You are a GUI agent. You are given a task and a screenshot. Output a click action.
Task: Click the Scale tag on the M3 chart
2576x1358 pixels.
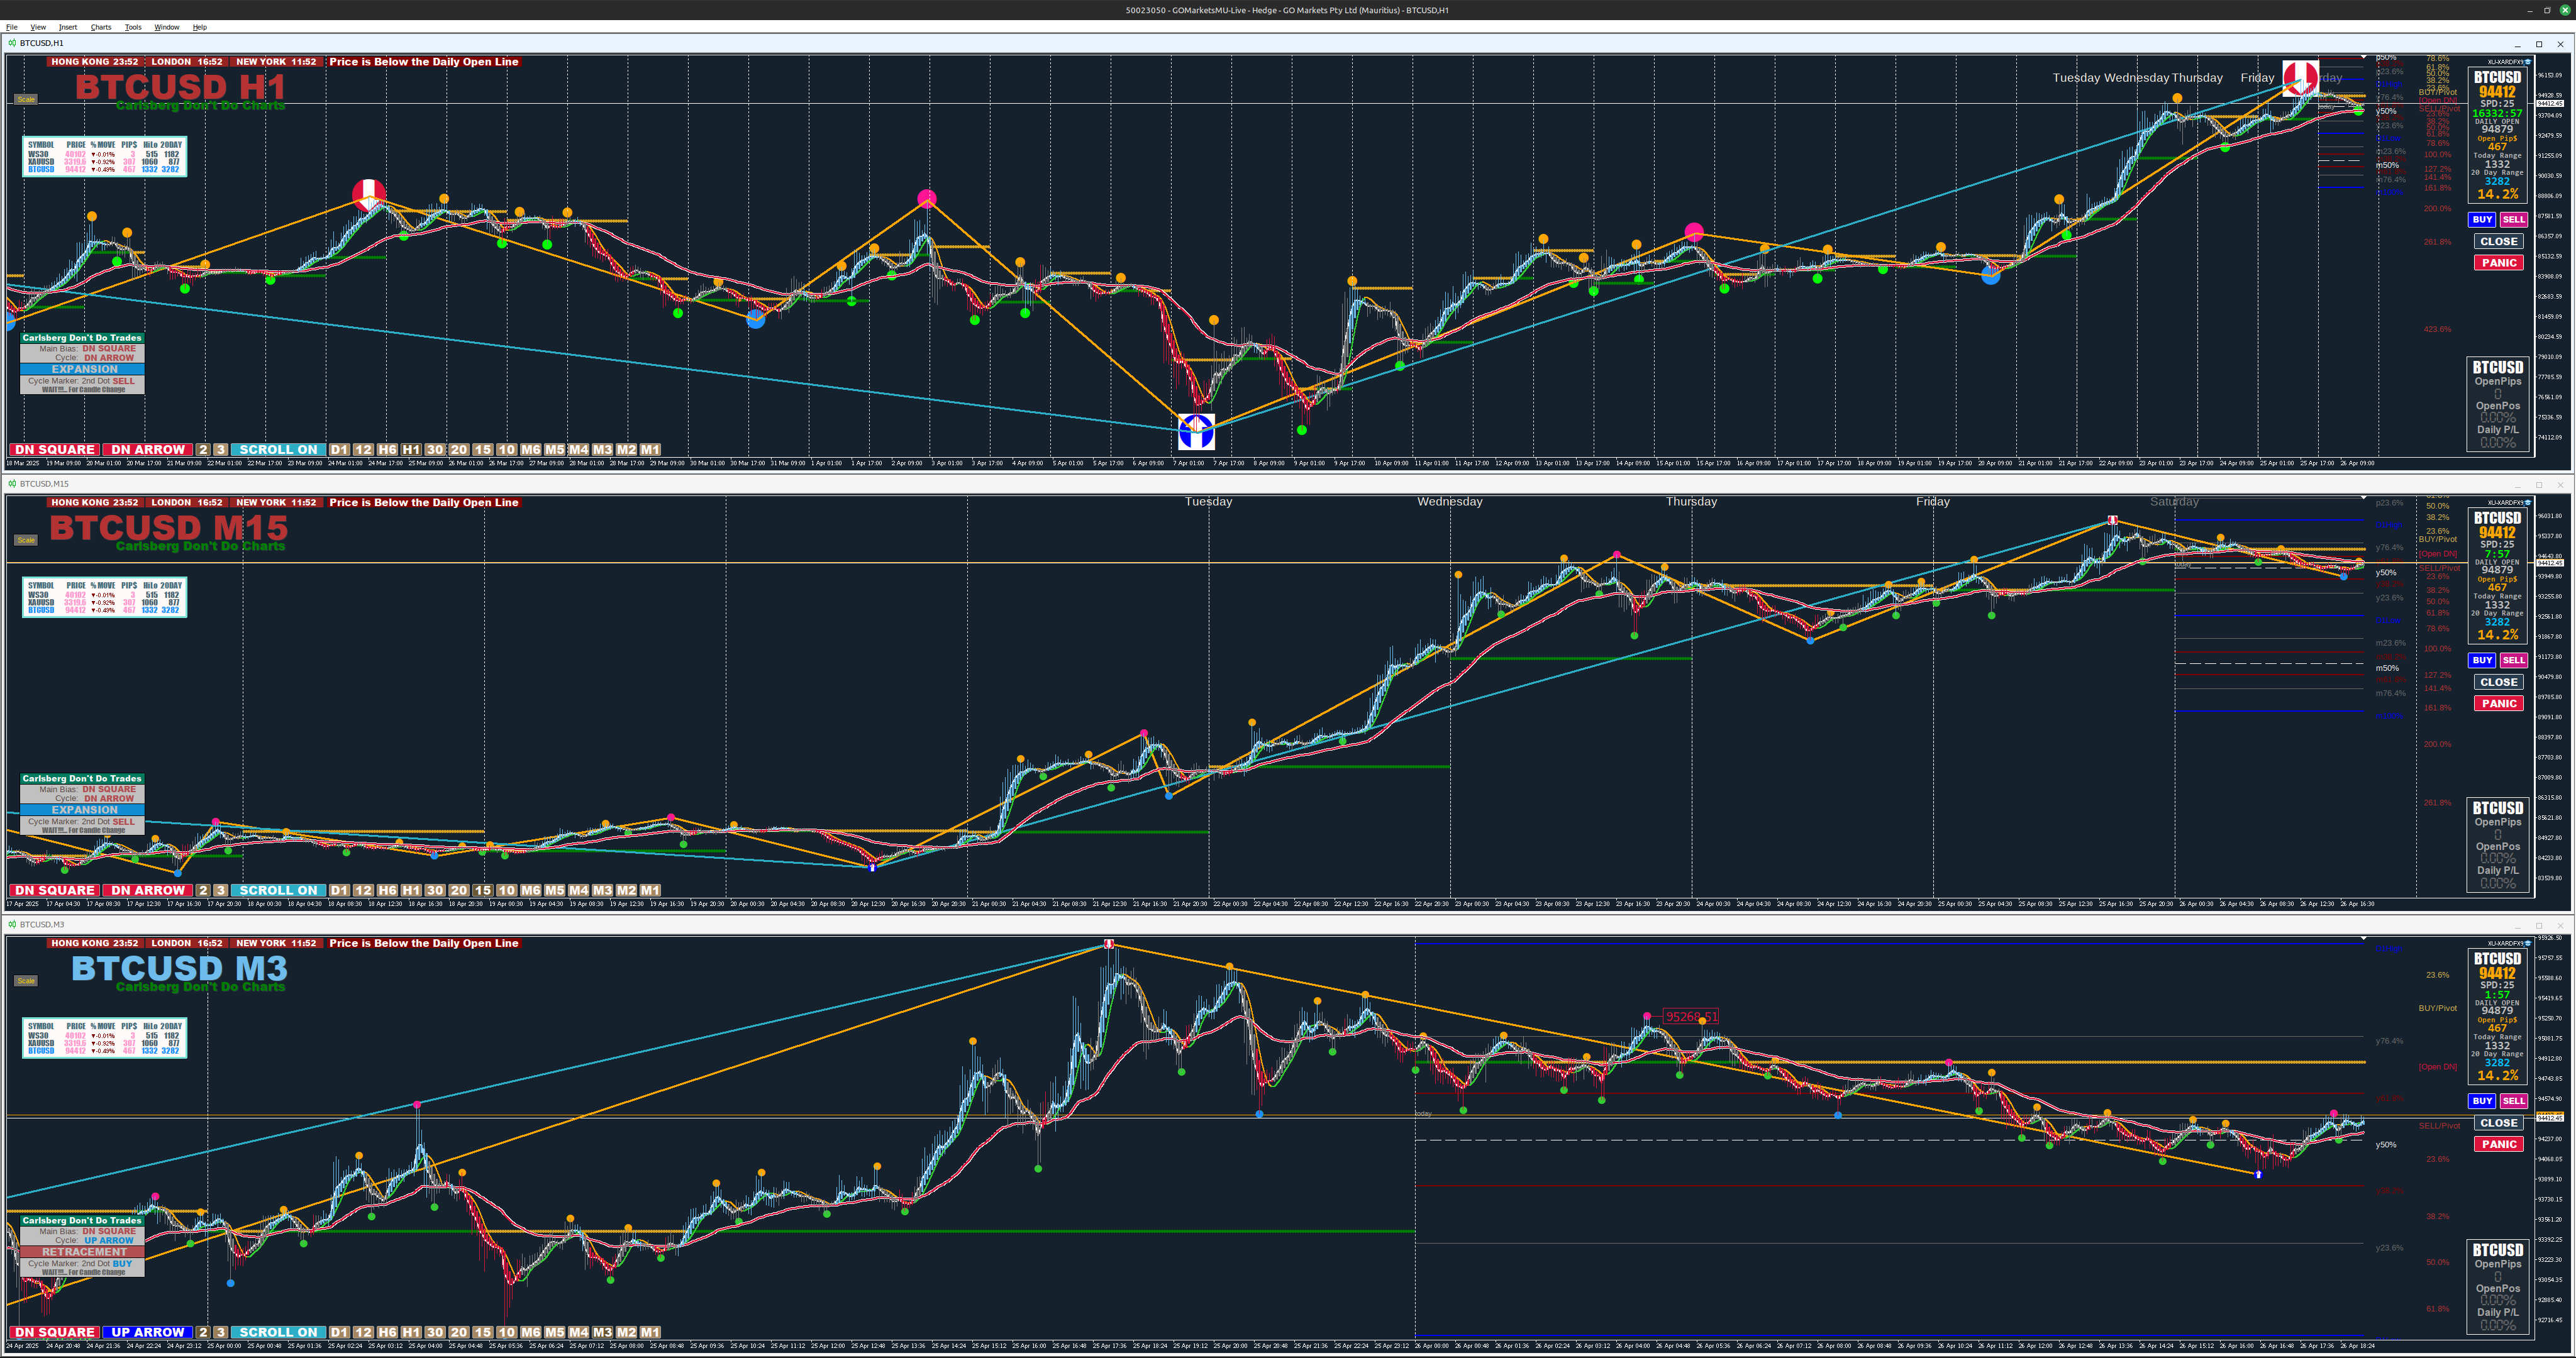[x=26, y=981]
